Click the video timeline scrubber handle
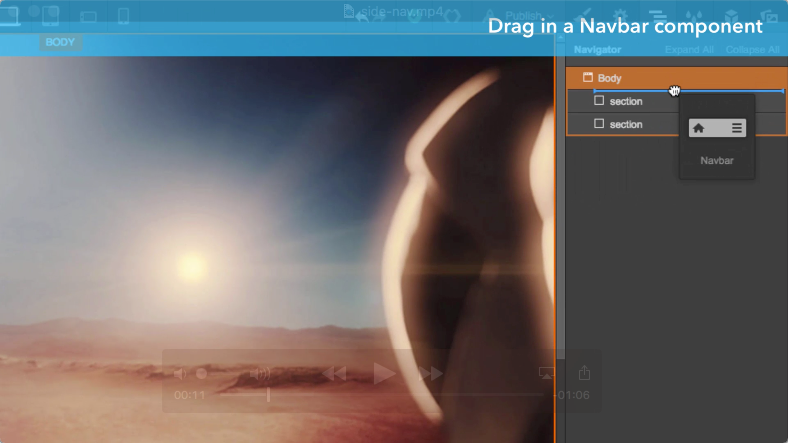The height and width of the screenshot is (443, 788). point(268,395)
